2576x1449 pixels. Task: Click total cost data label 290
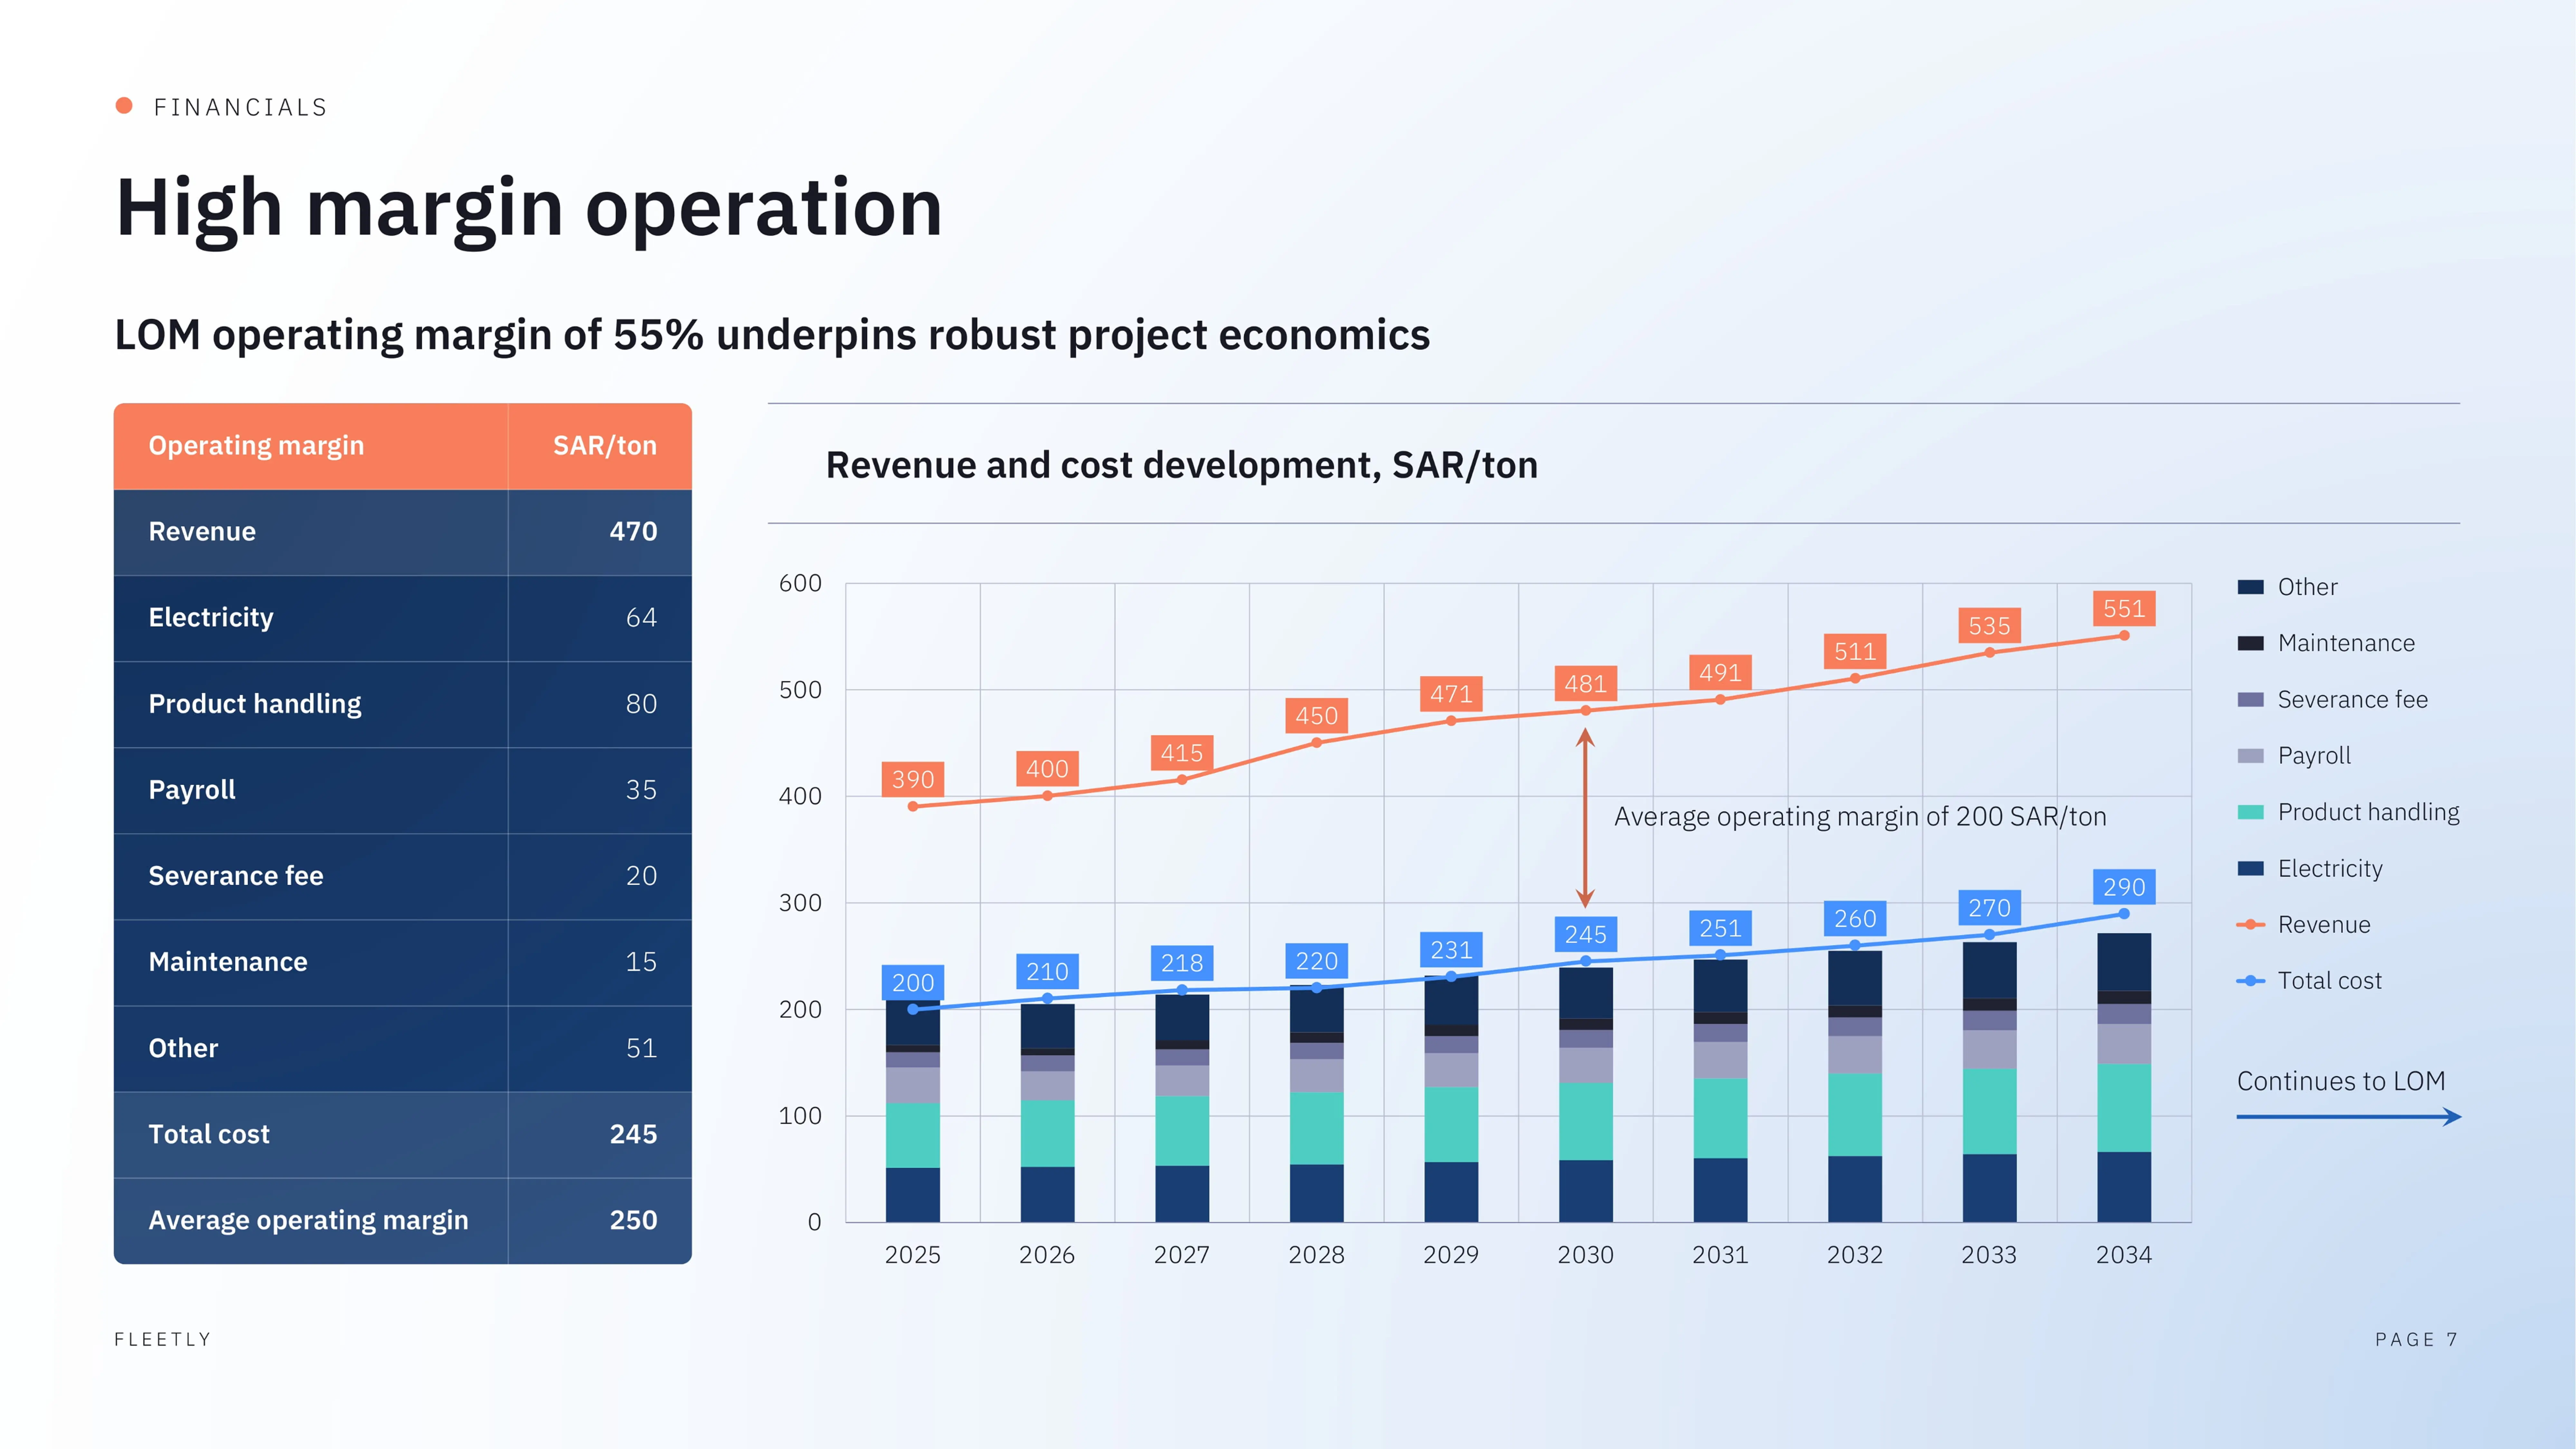tap(2124, 887)
